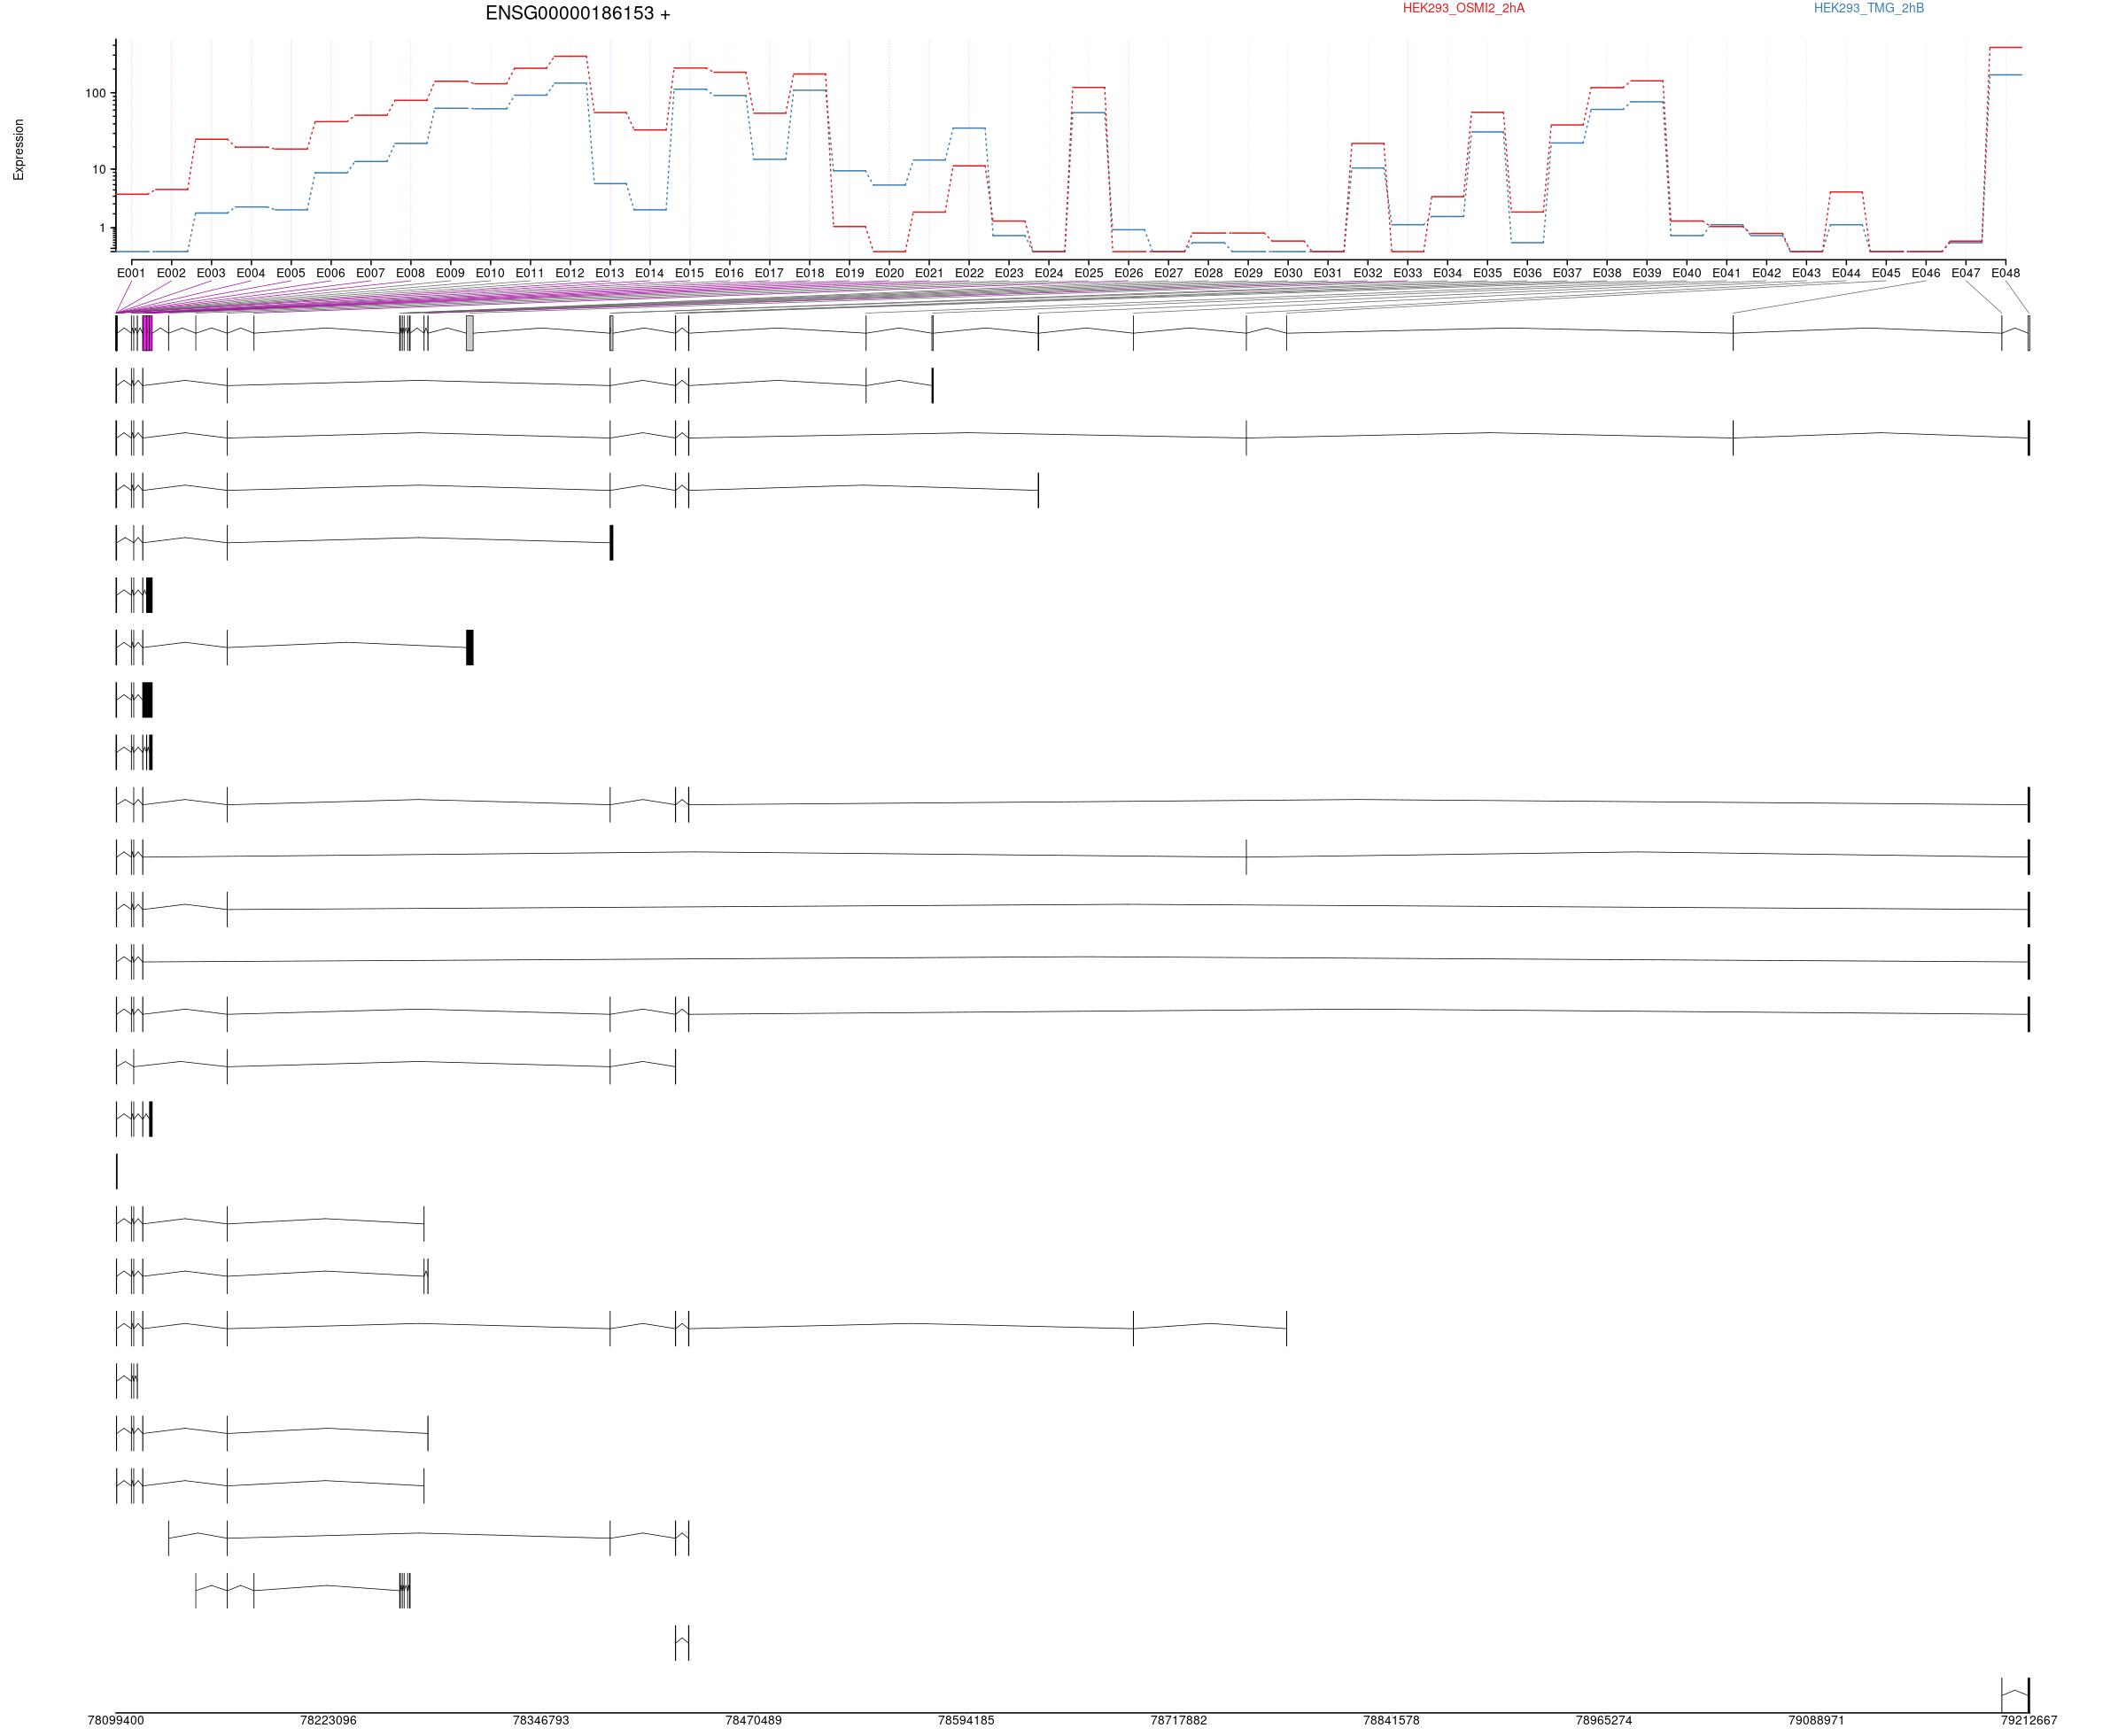2126x1736 pixels.
Task: Click the gene title ENSG00000186153 +
Action: pyautogui.click(x=578, y=14)
